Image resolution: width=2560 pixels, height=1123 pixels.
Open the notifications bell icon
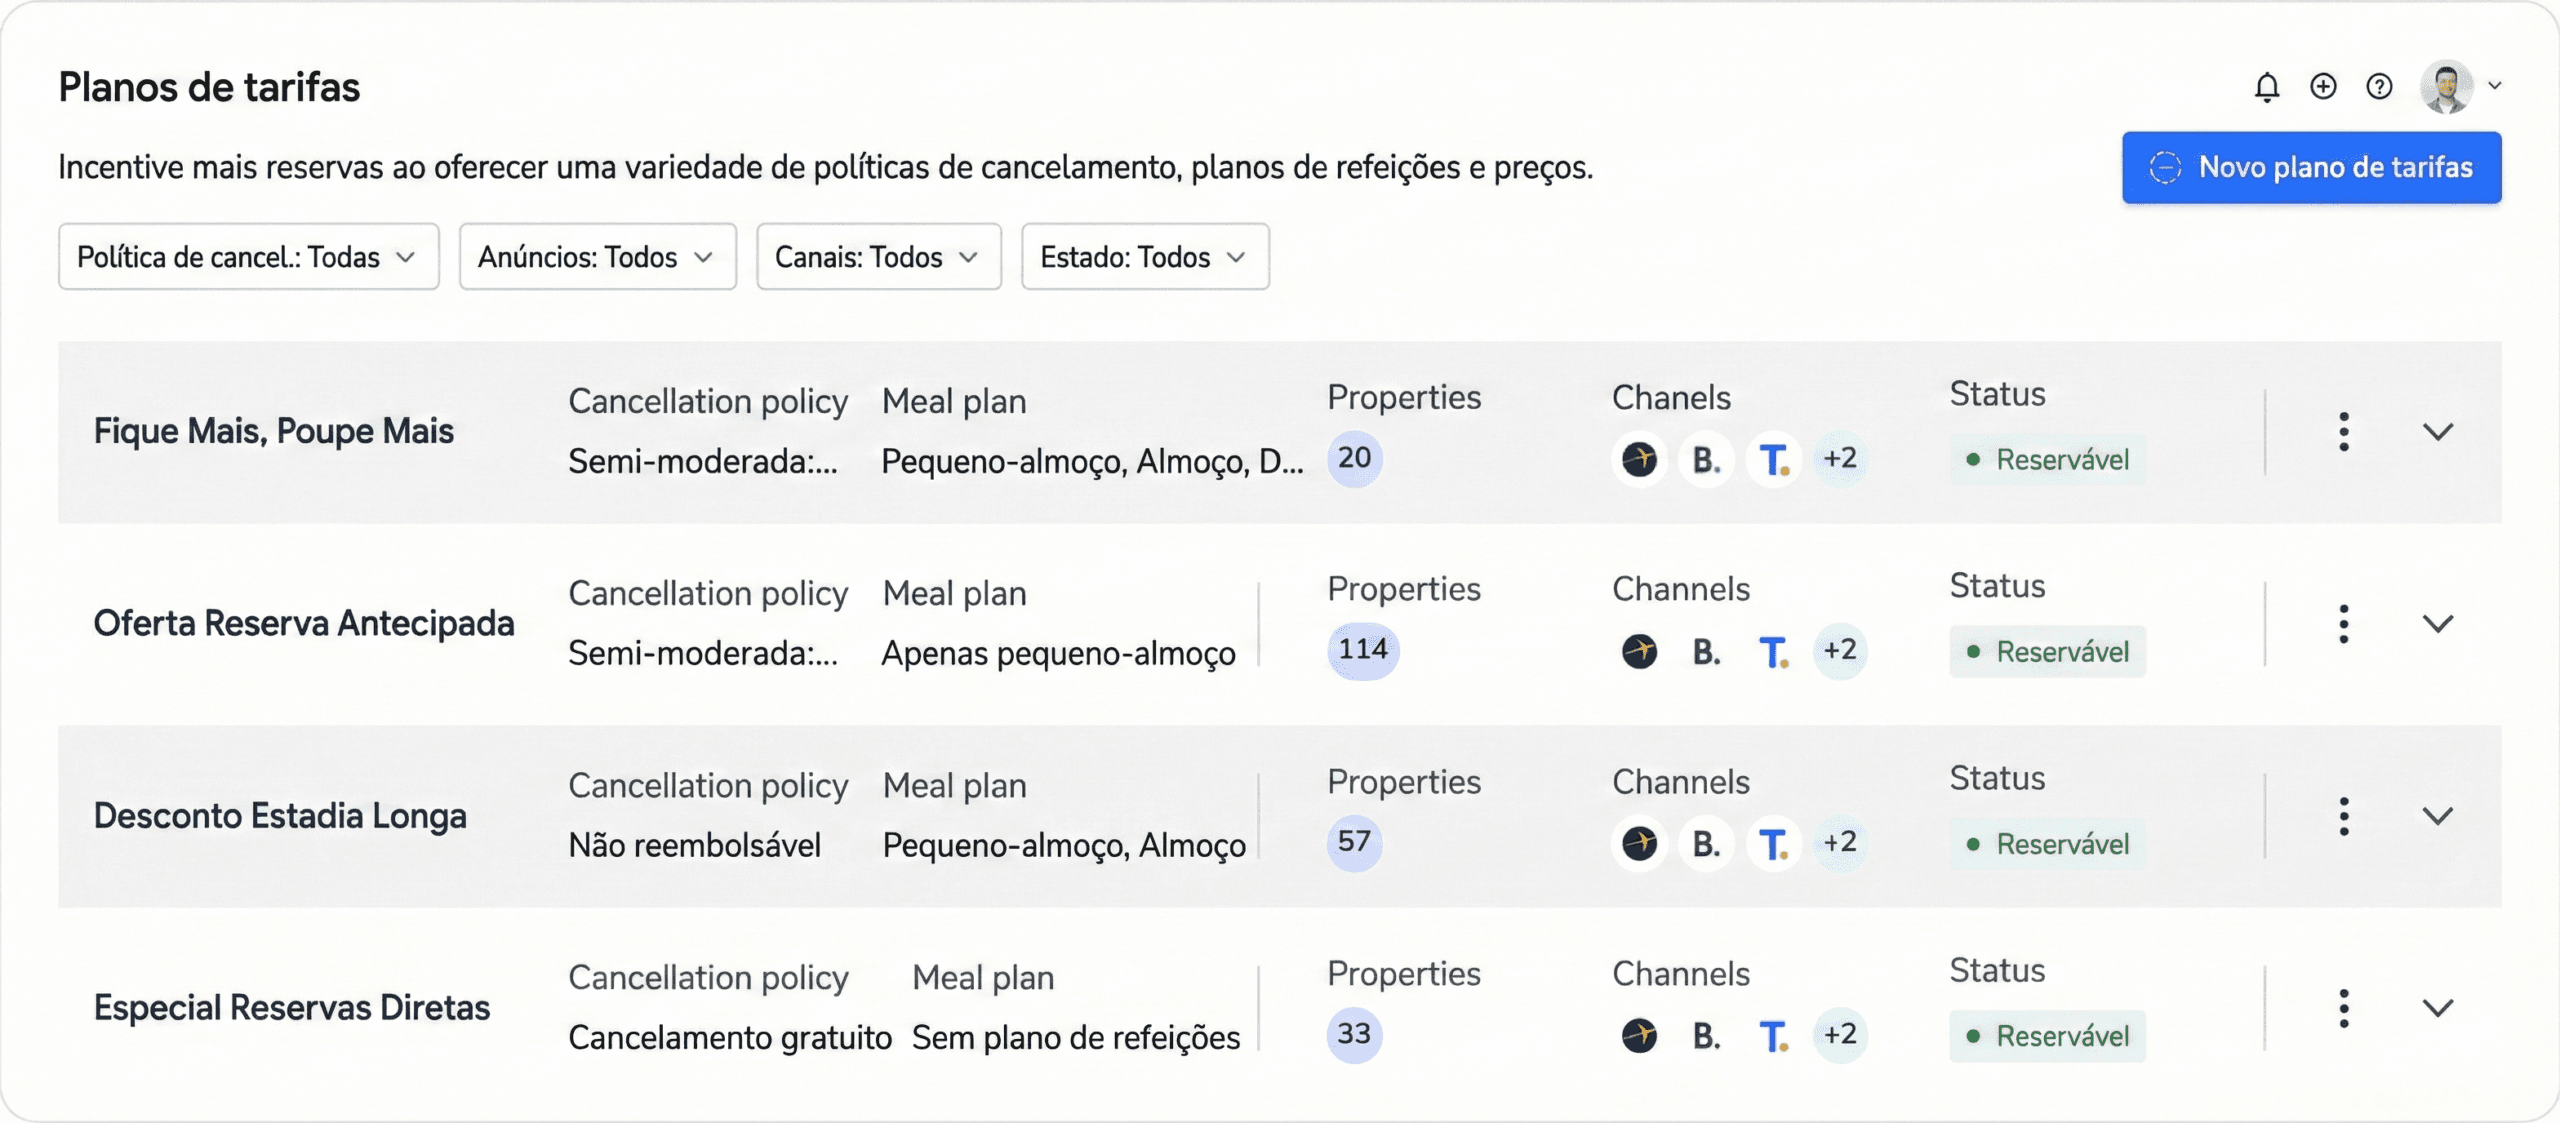(x=2267, y=87)
